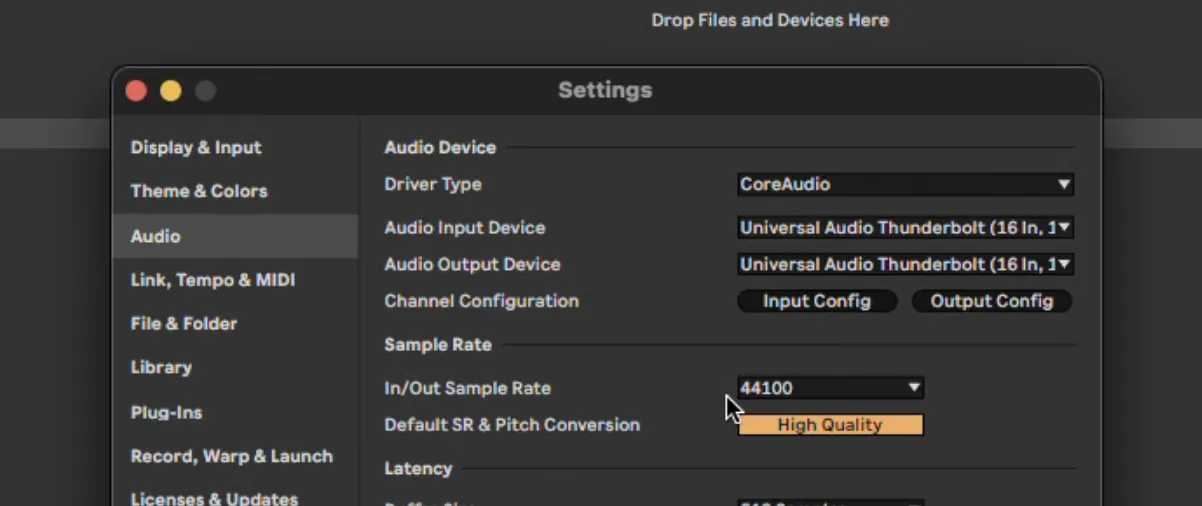Open the In/Out Sample Rate dropdown
Viewport: 1202px width, 506px height.
pyautogui.click(x=830, y=388)
